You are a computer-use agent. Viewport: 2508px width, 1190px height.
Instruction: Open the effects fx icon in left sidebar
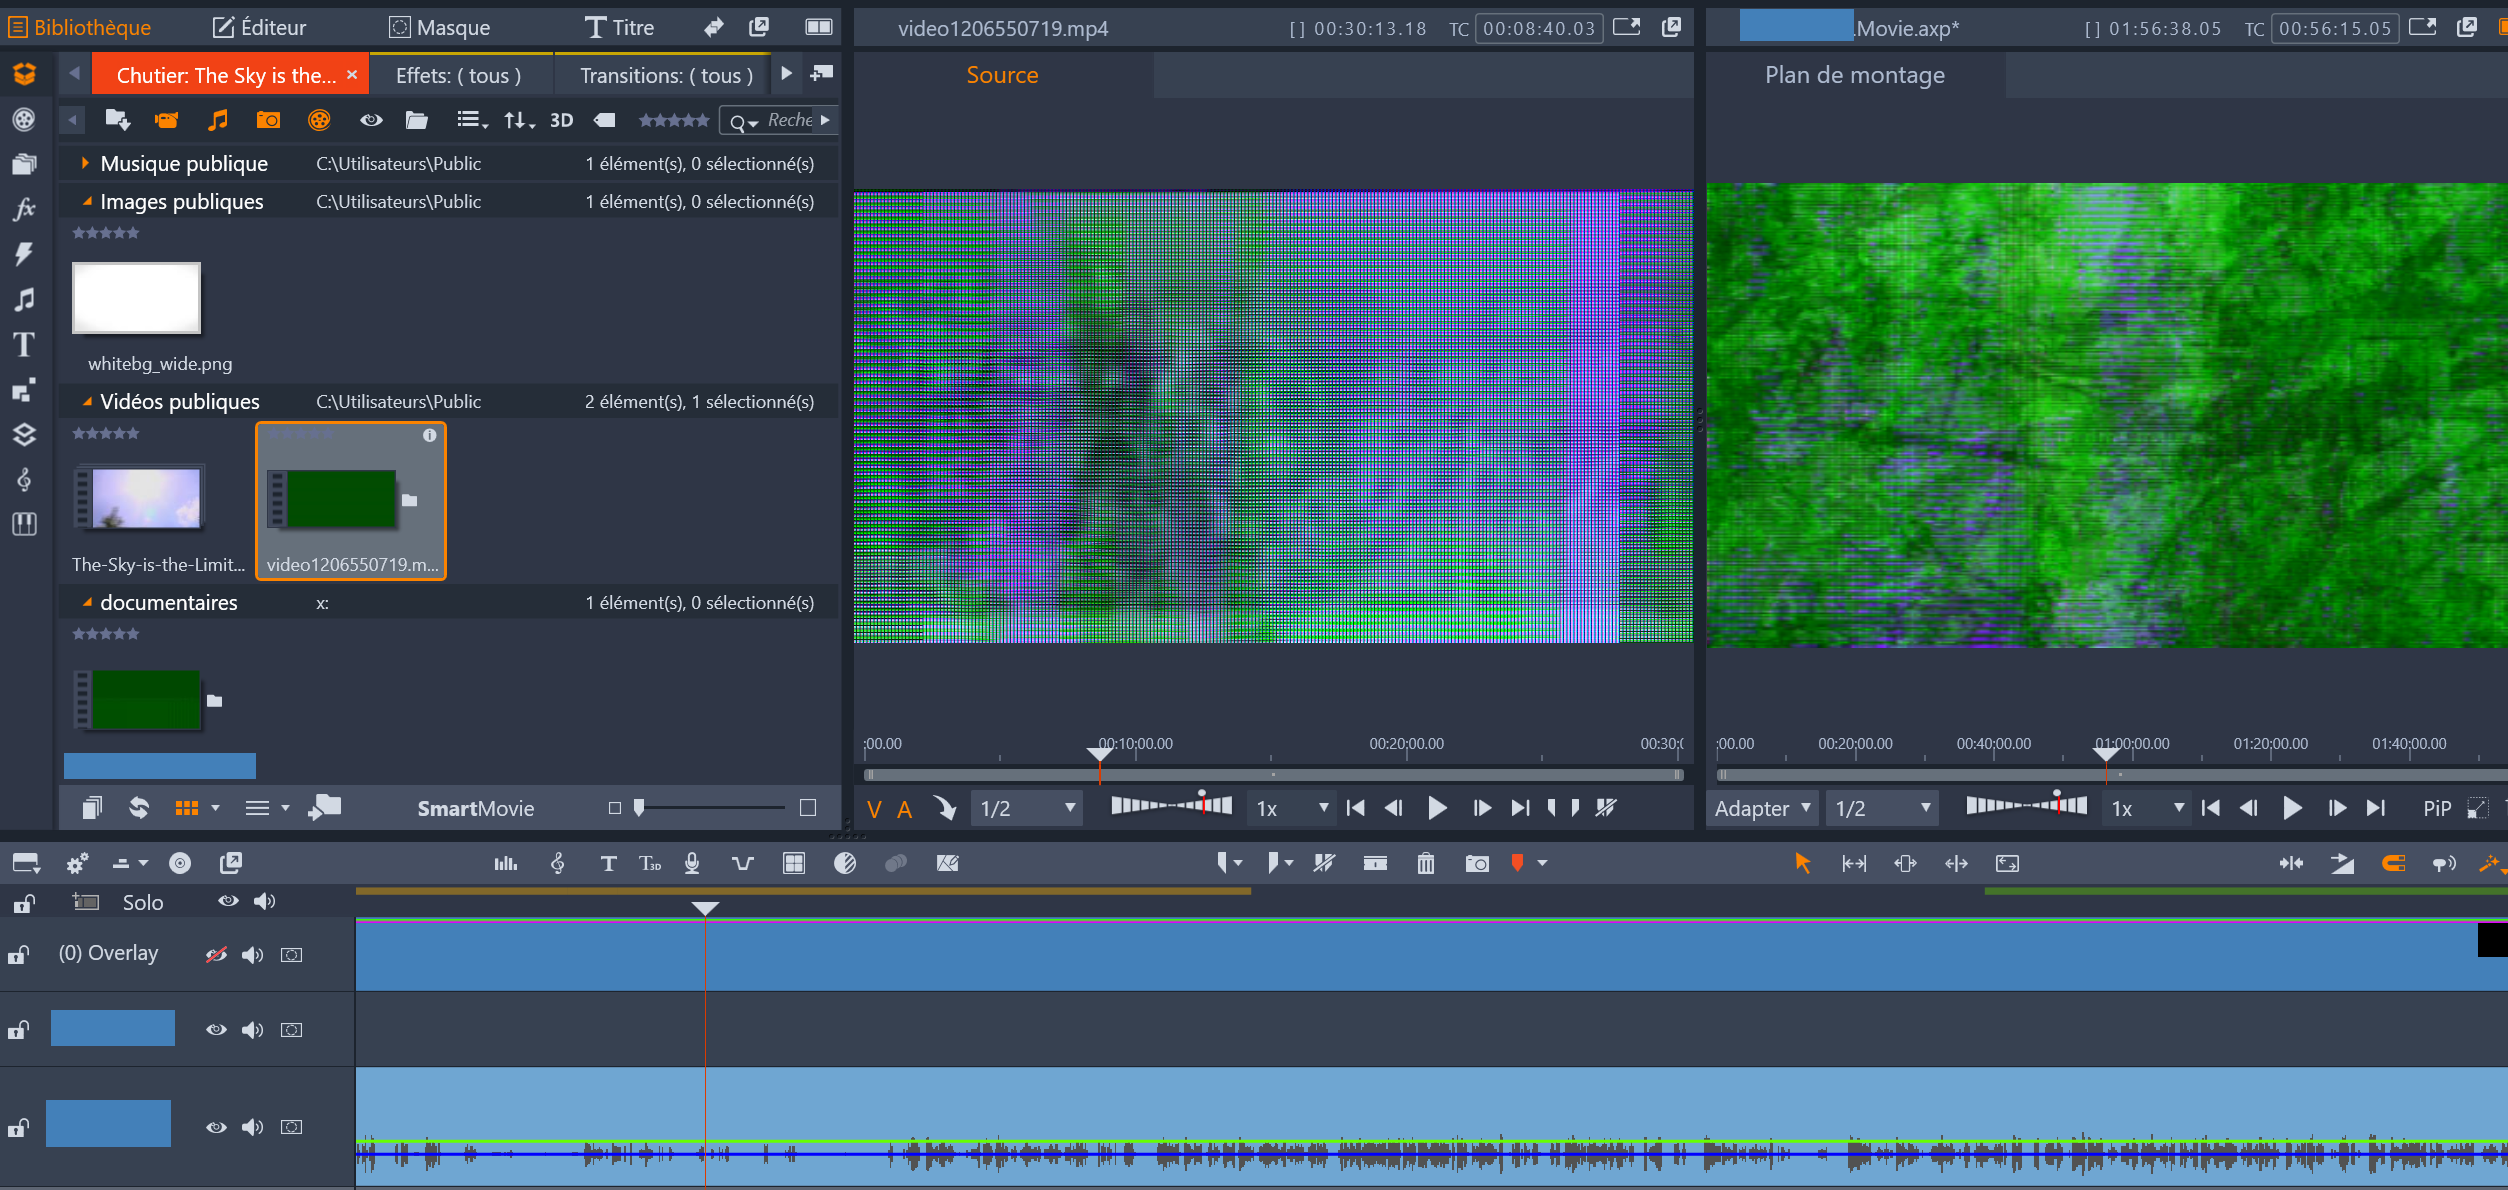(x=24, y=209)
